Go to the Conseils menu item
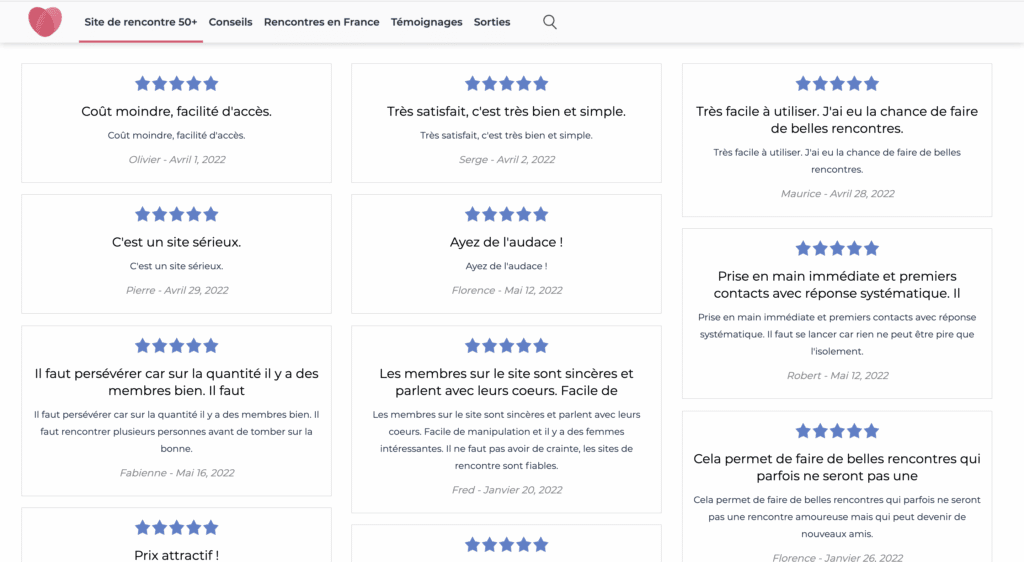The image size is (1024, 562). click(x=231, y=22)
